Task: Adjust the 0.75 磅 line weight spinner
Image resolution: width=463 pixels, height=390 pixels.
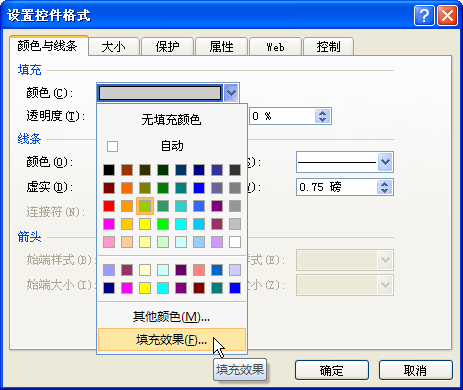Action: pyautogui.click(x=385, y=187)
